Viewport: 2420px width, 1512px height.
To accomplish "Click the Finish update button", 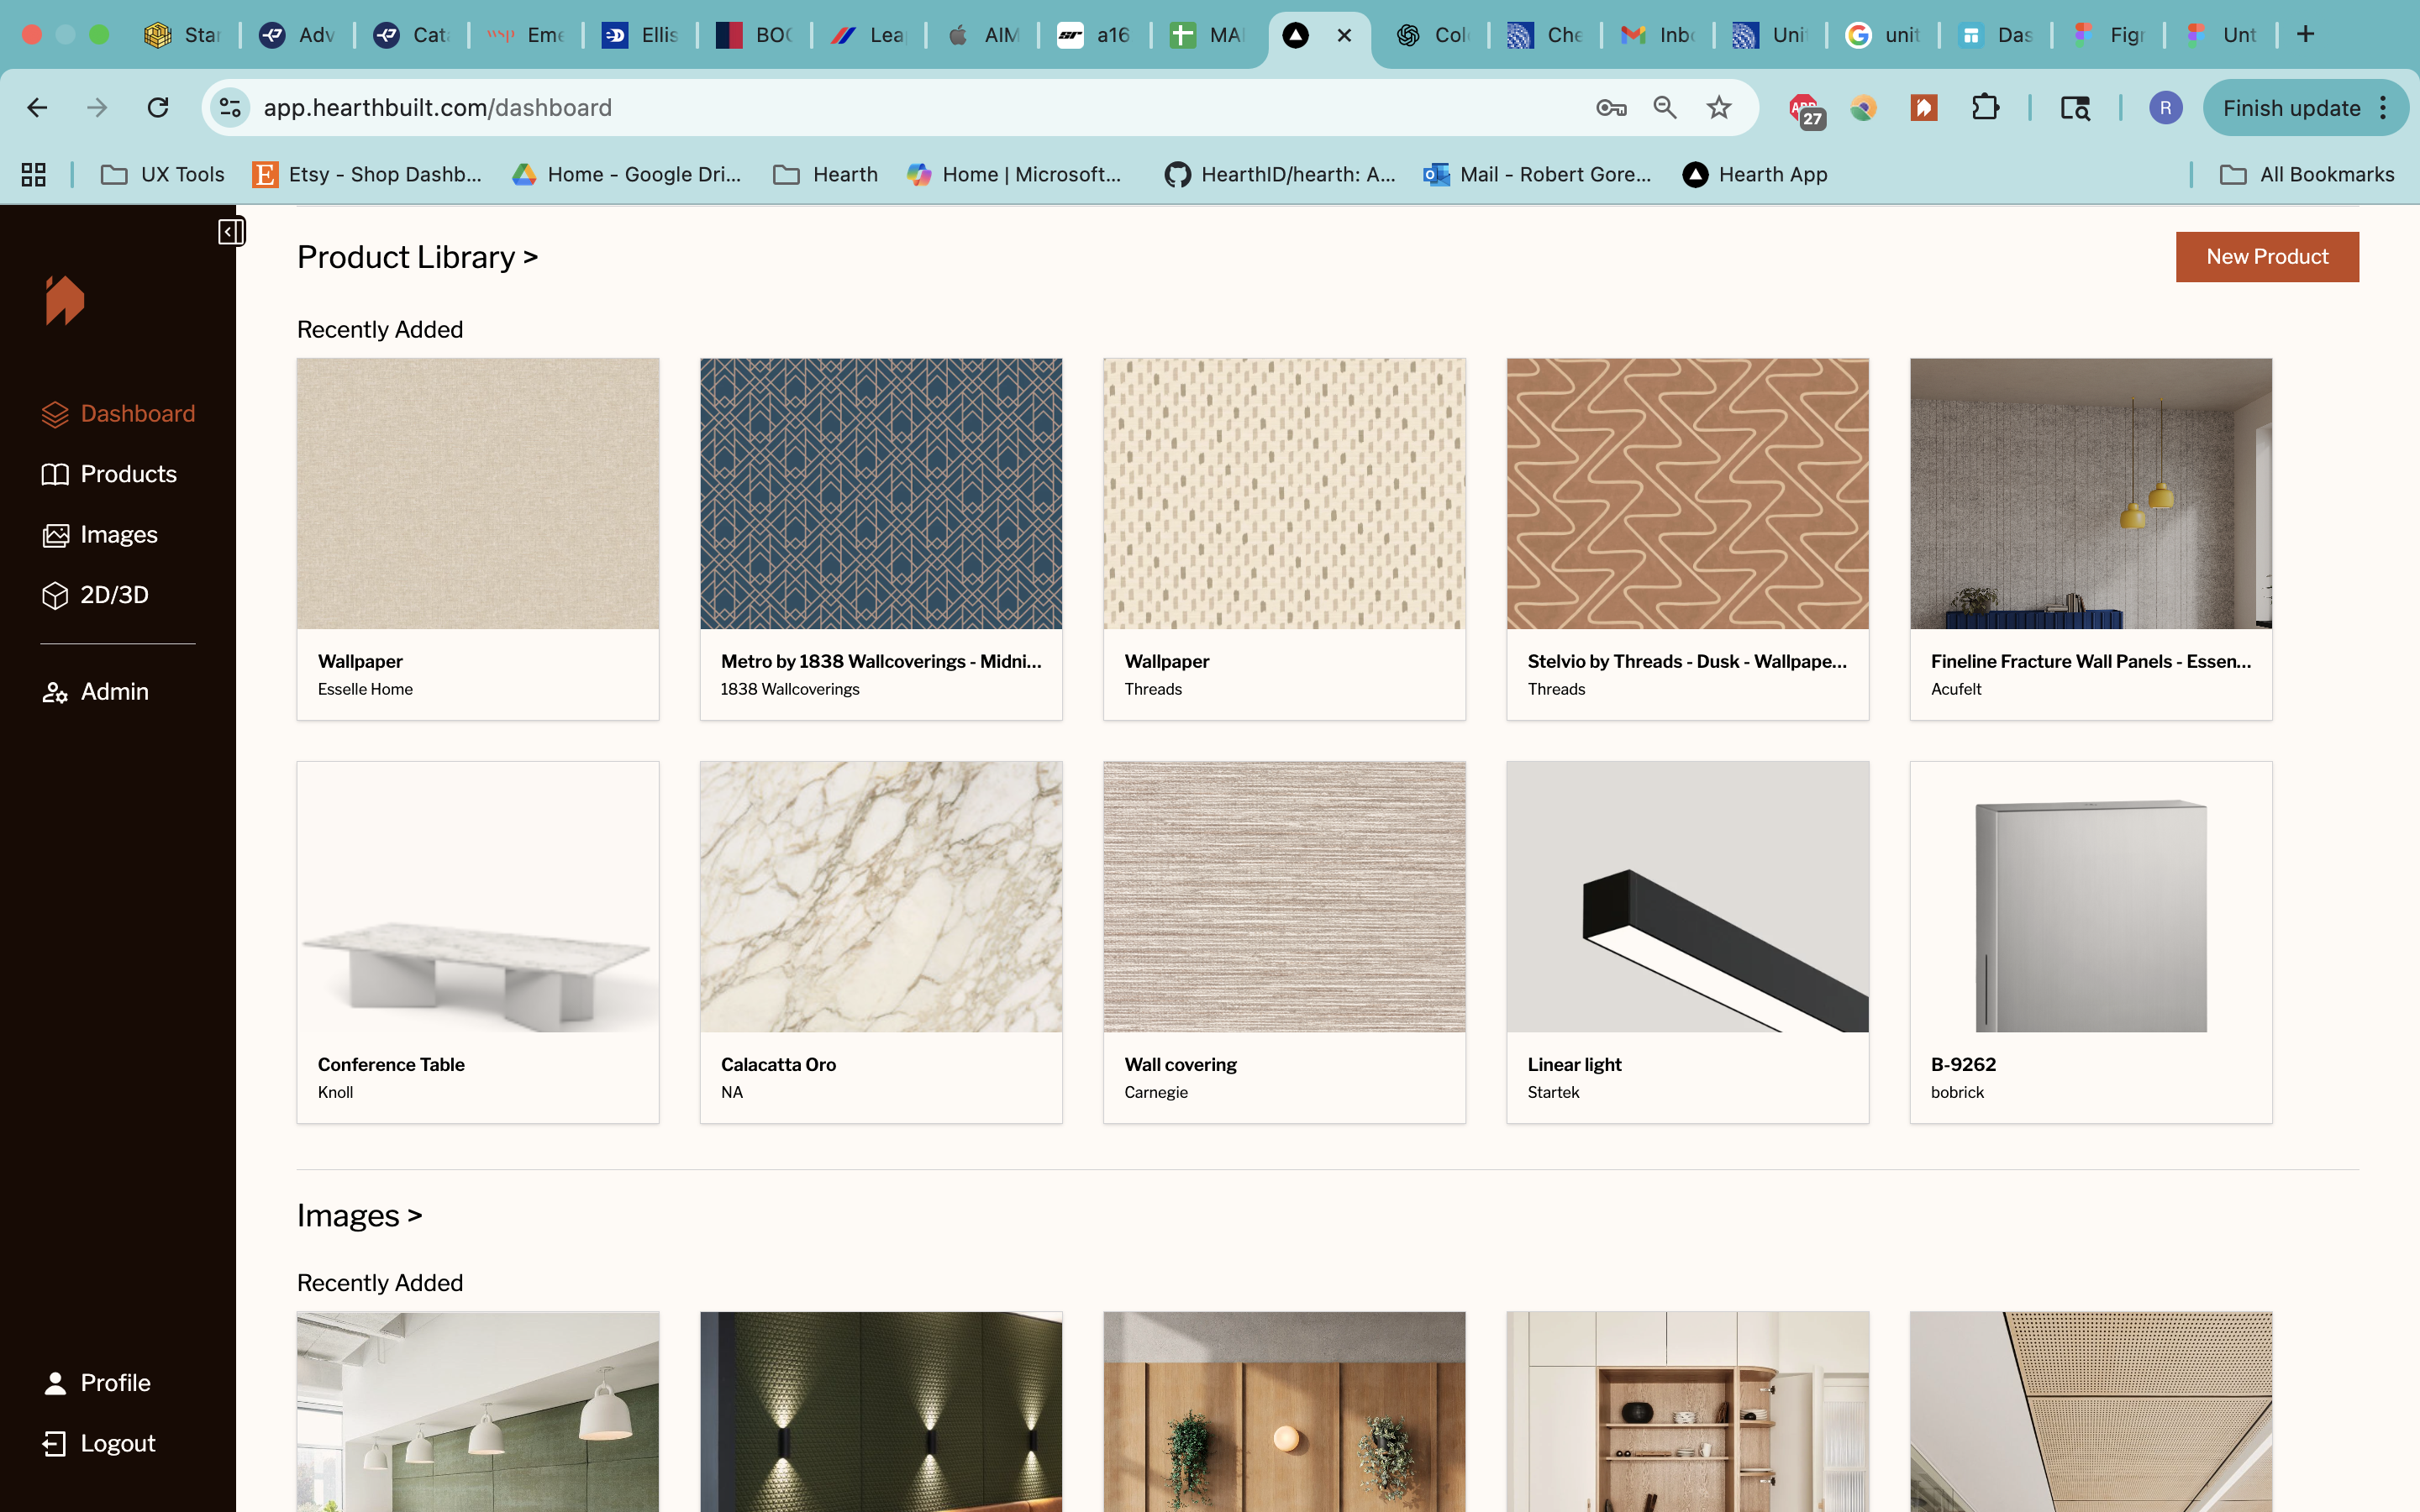I will pos(2290,108).
